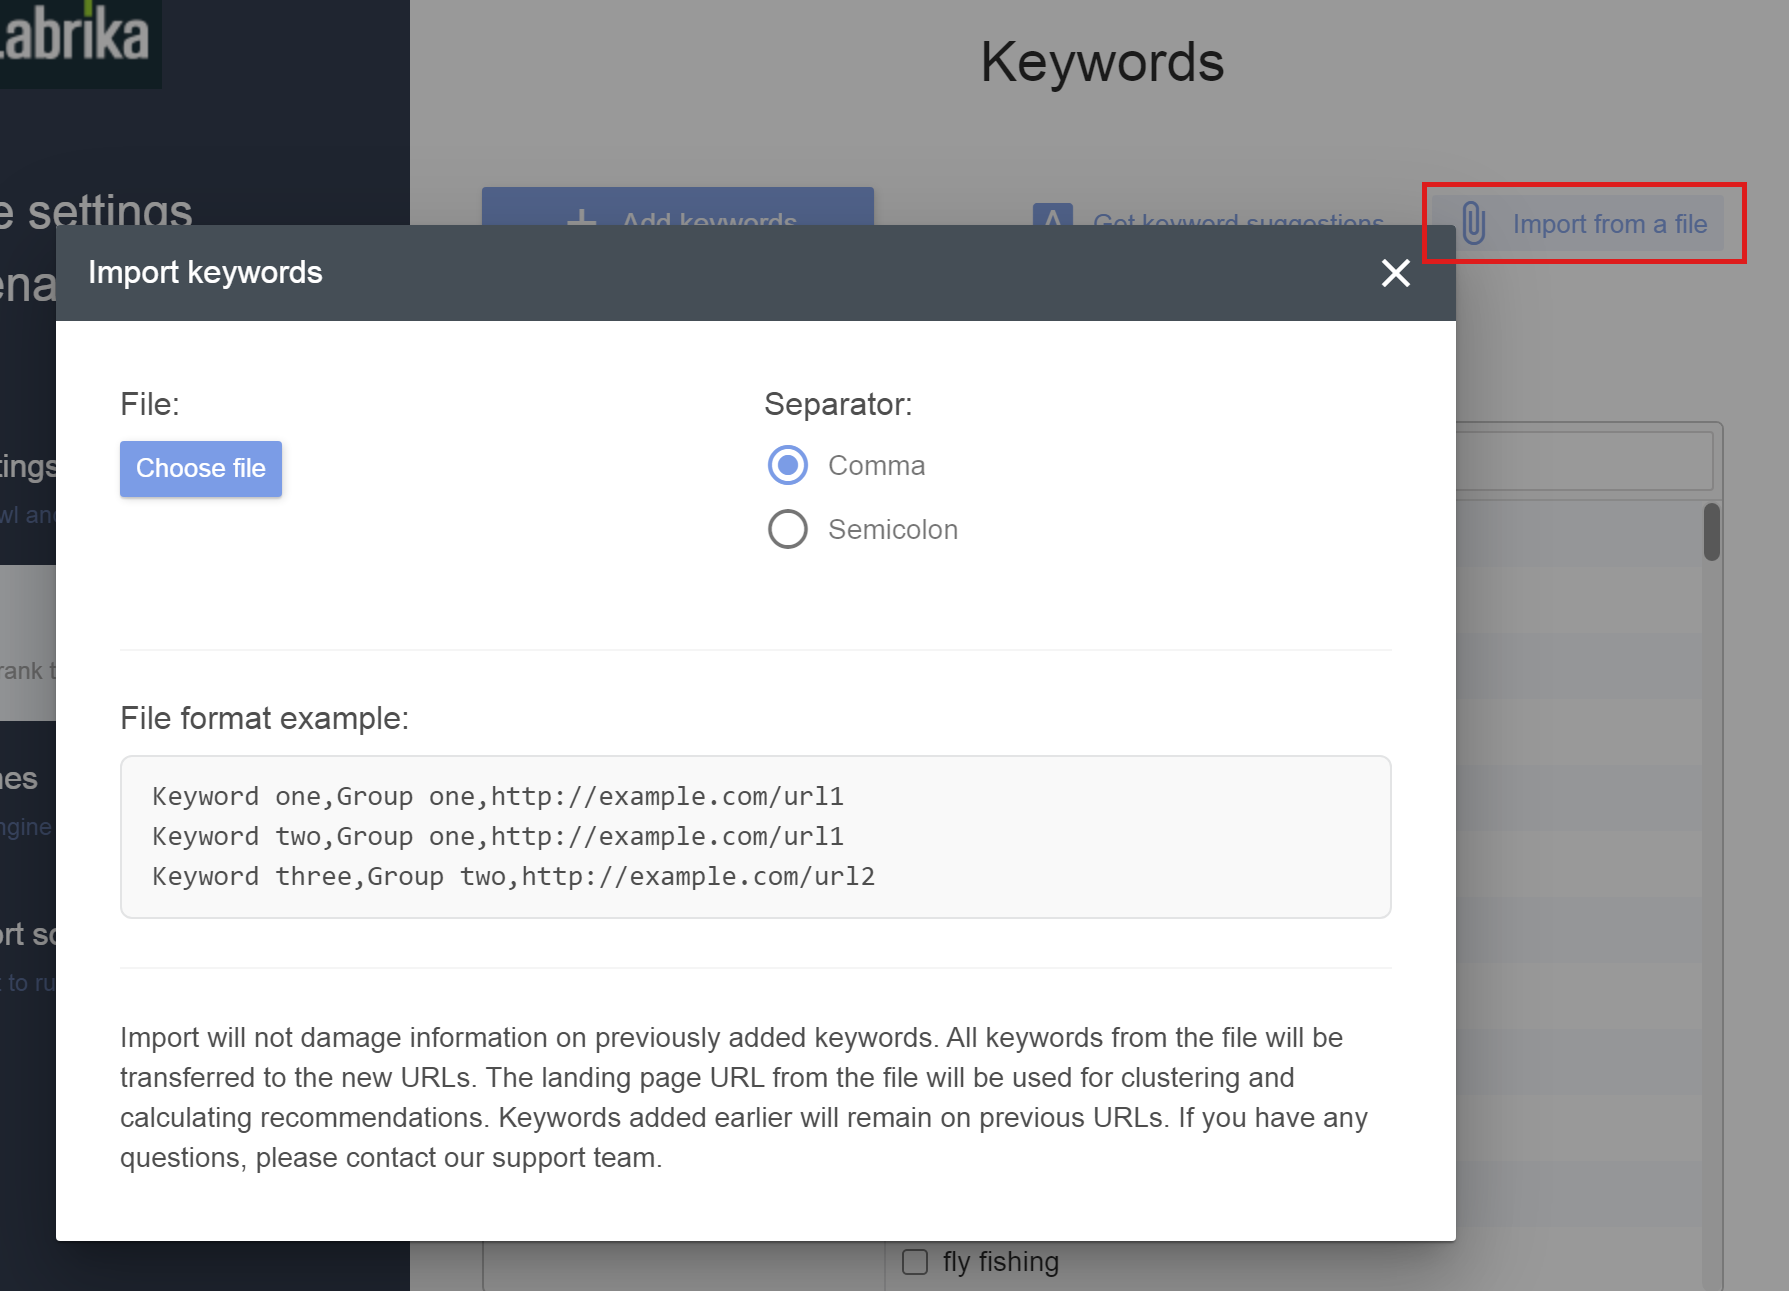Click the Semicolon label text
The image size is (1789, 1291).
tap(892, 530)
